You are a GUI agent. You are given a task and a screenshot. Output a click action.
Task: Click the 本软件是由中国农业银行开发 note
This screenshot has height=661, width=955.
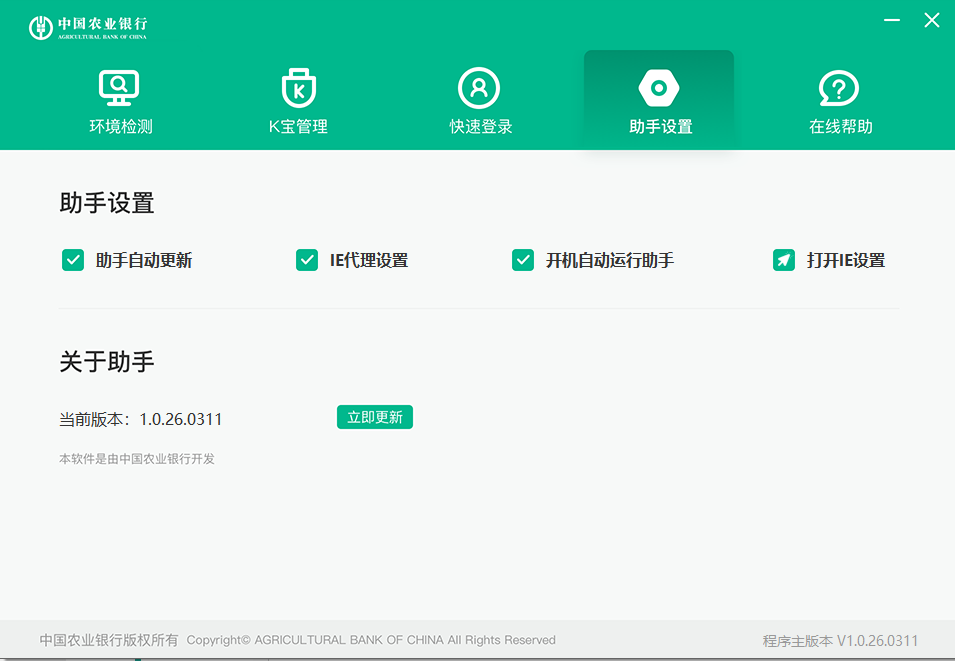(x=137, y=459)
